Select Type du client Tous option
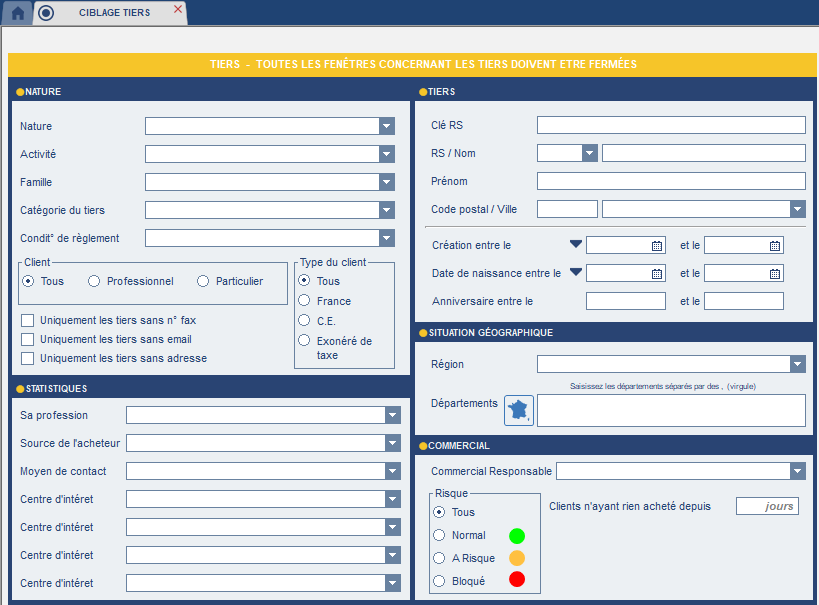The width and height of the screenshot is (819, 605). pyautogui.click(x=304, y=281)
